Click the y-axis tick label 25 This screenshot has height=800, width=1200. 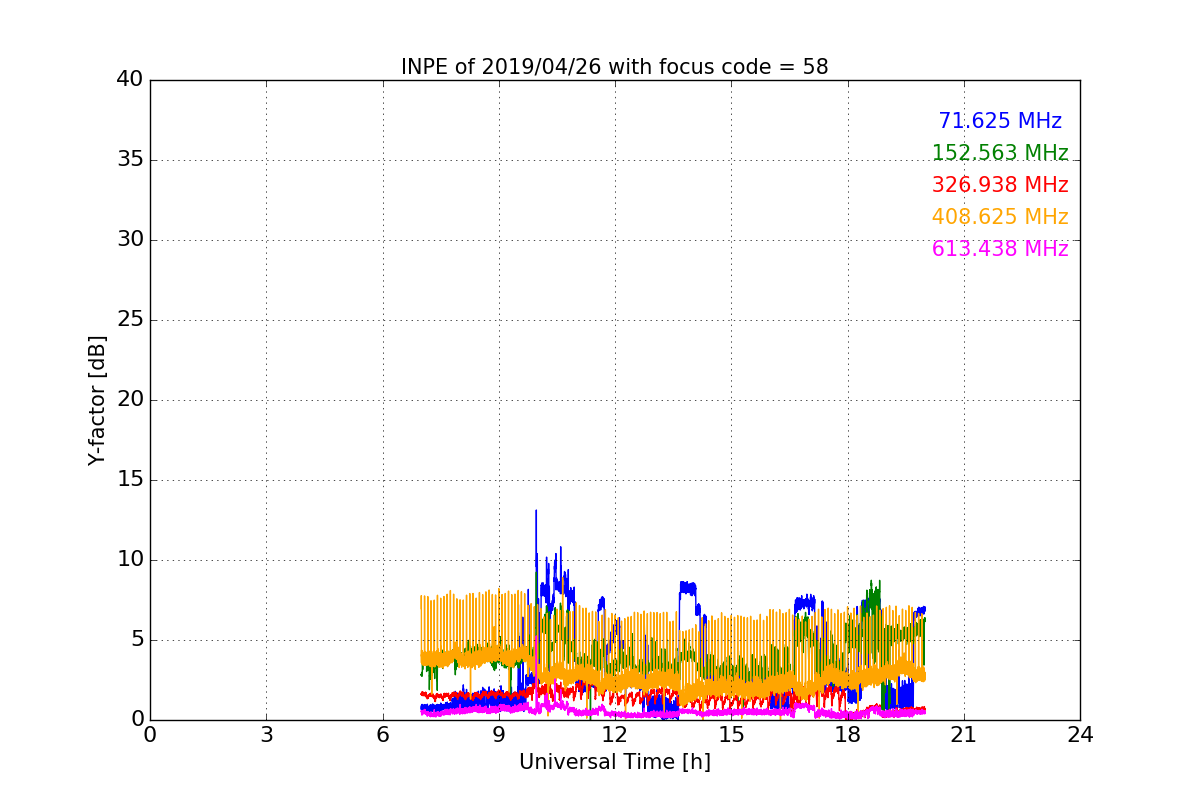click(130, 320)
